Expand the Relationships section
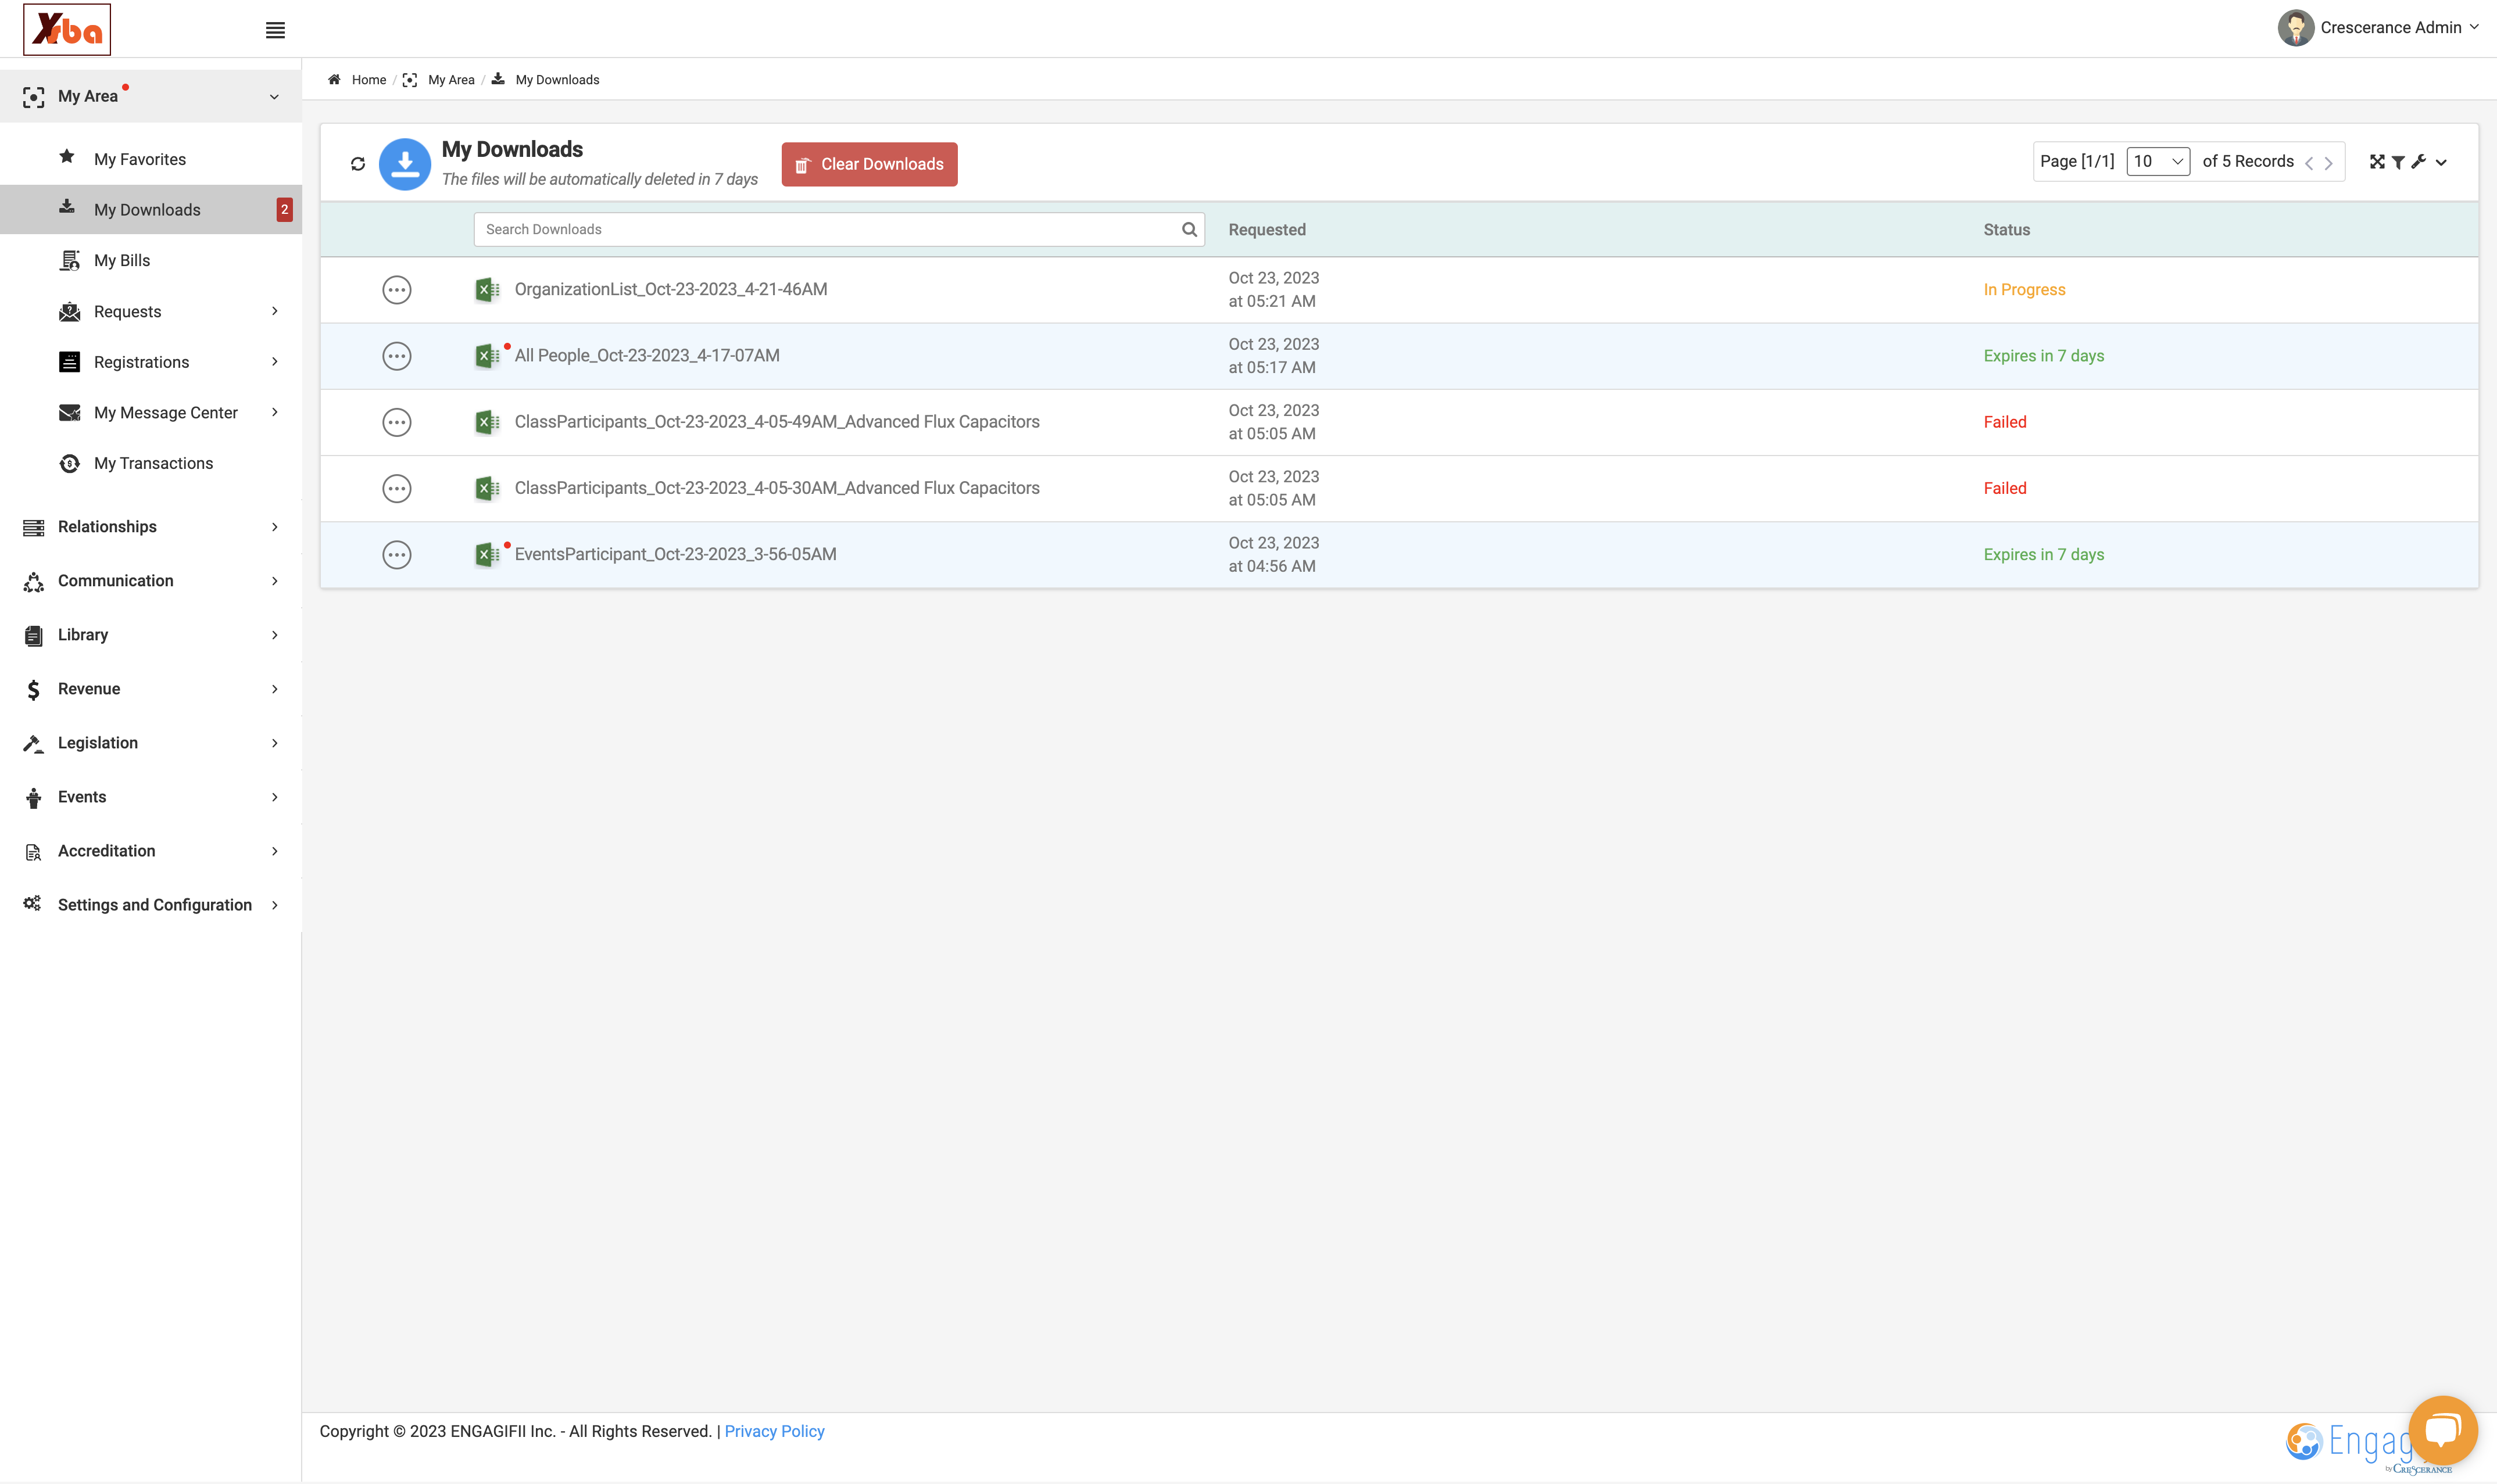 click(x=151, y=527)
